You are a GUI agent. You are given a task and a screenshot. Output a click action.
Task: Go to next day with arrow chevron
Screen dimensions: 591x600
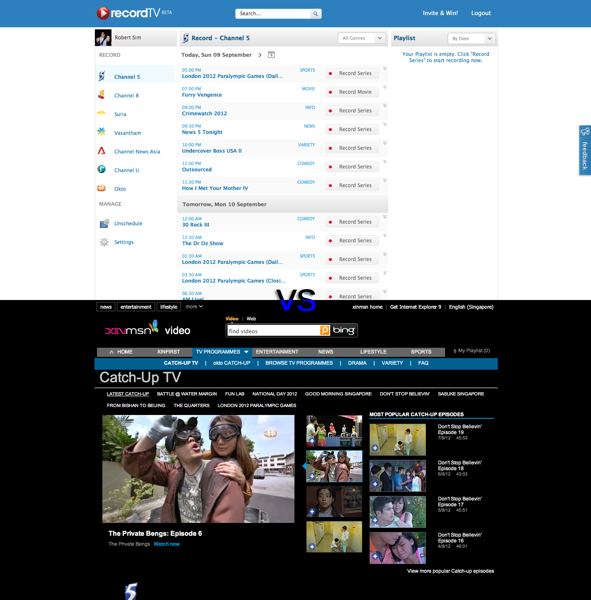pos(260,55)
